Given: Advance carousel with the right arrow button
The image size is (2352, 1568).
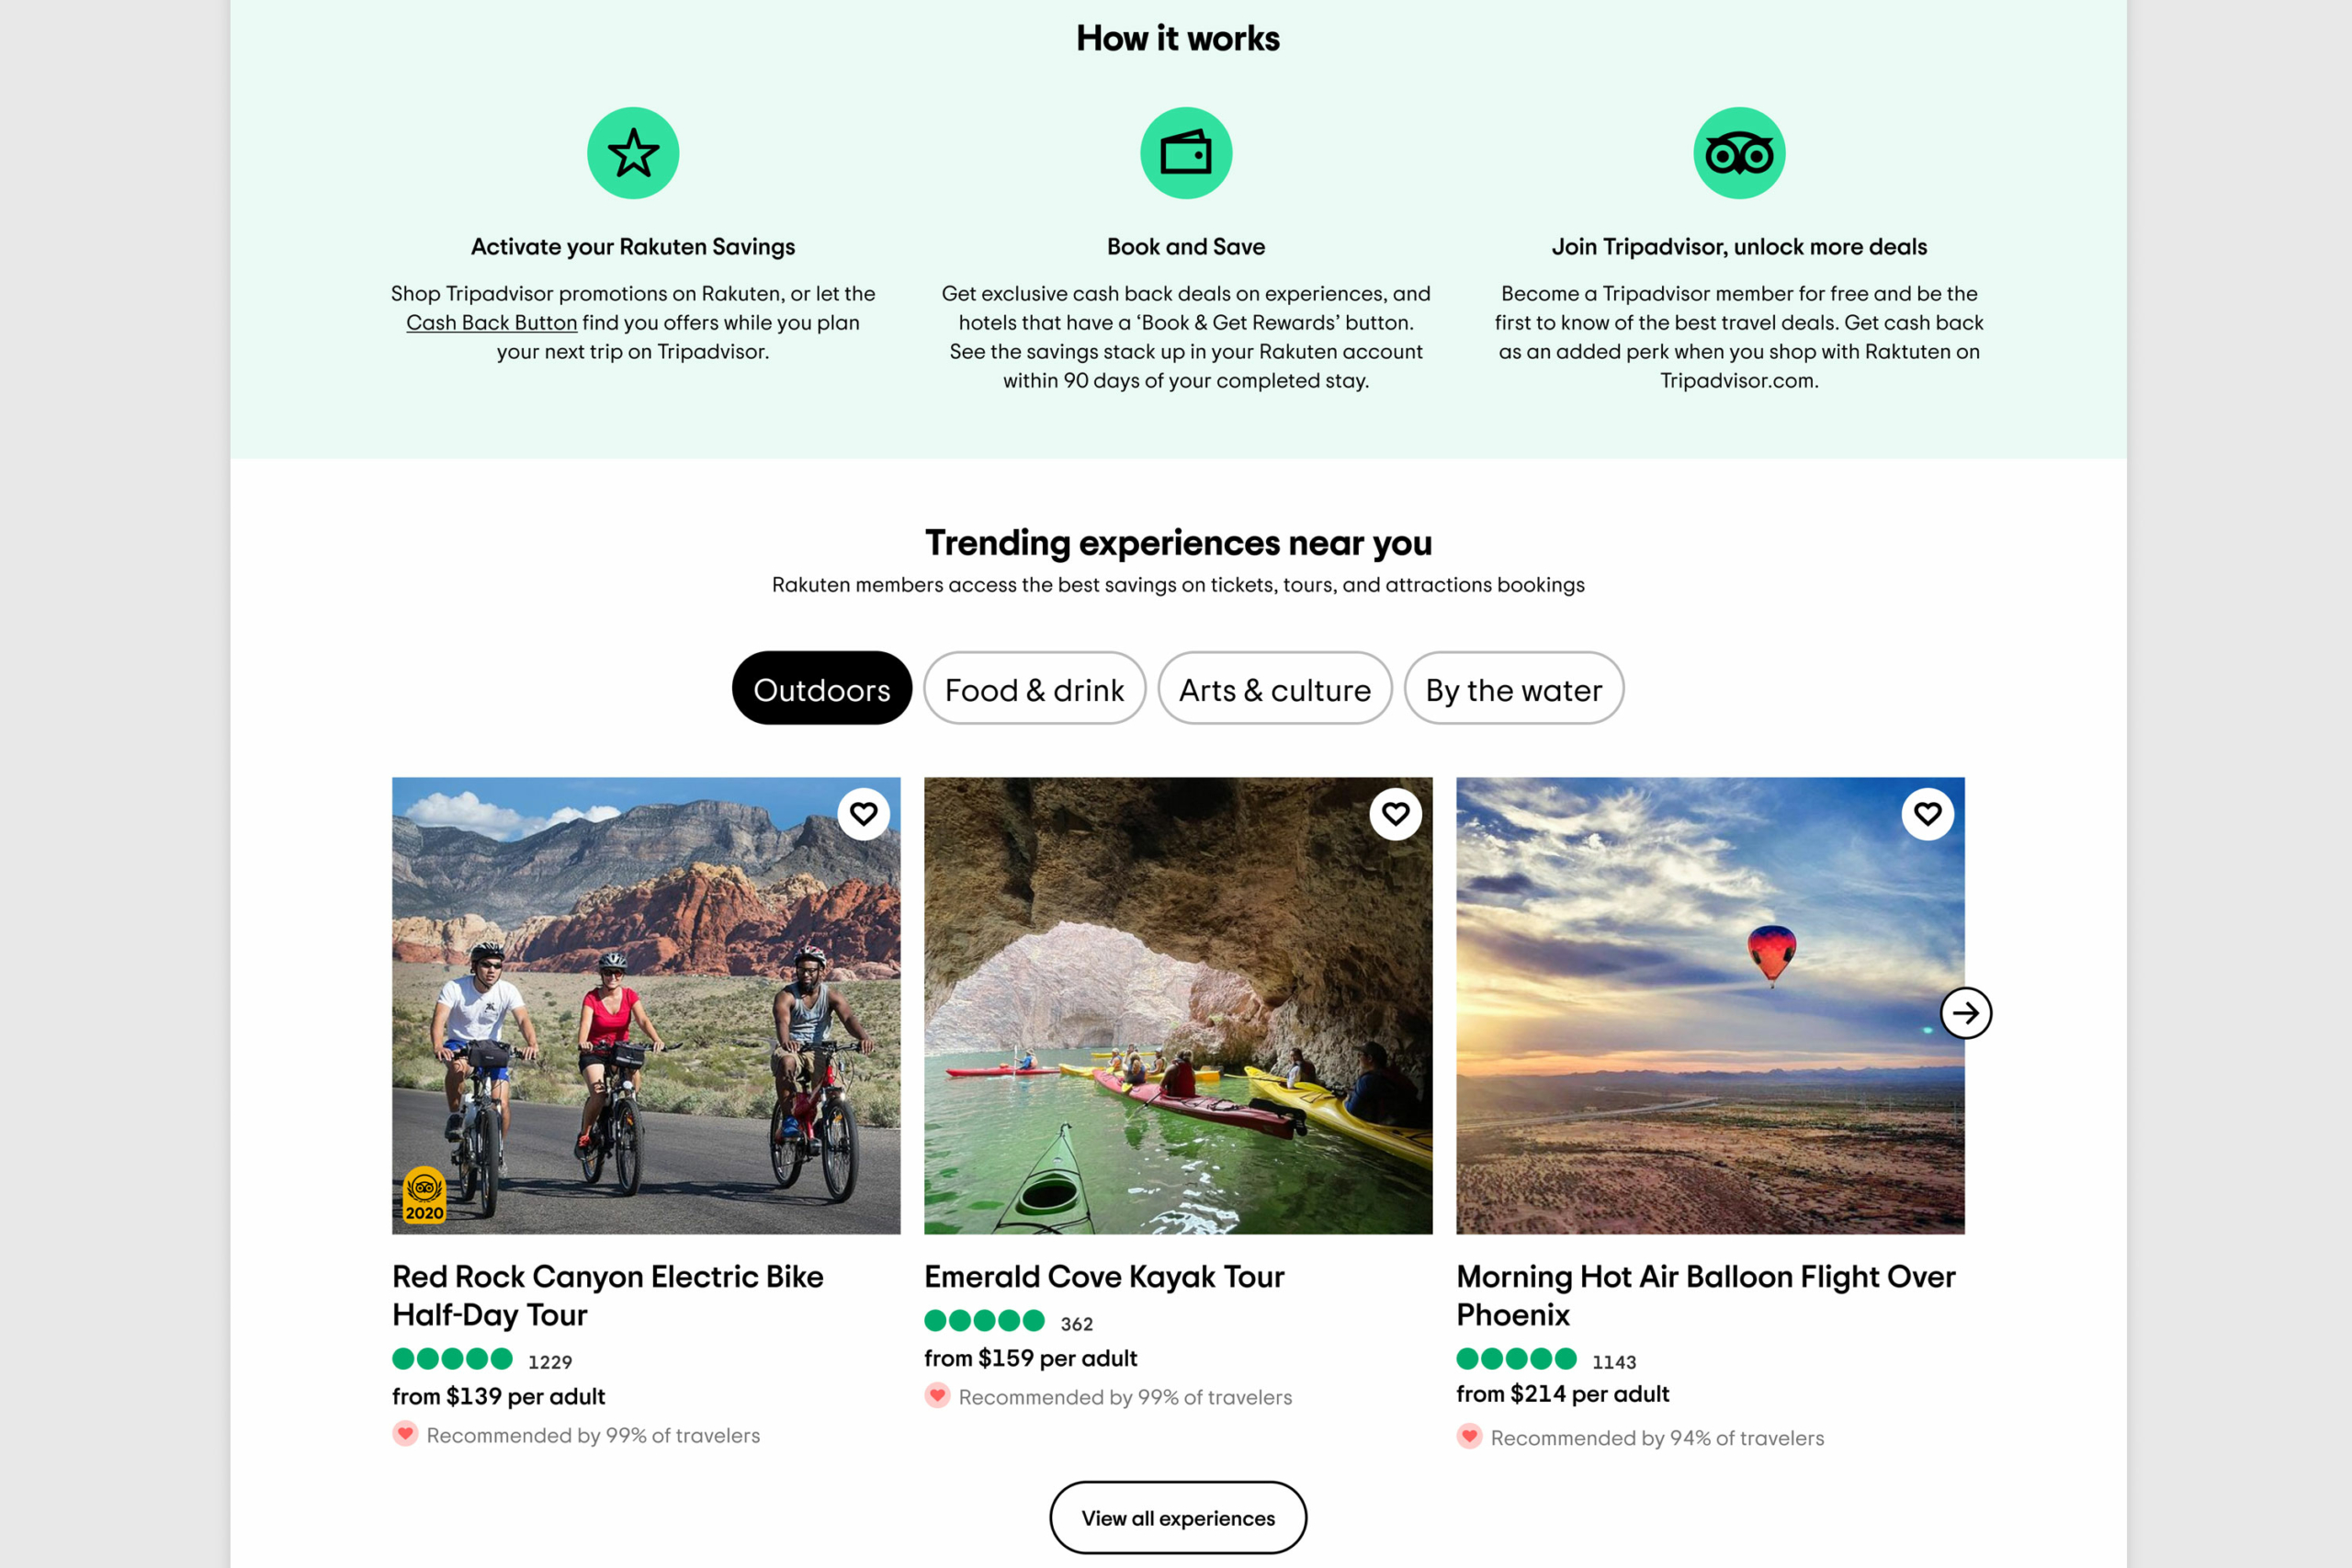Looking at the screenshot, I should pyautogui.click(x=1966, y=1013).
